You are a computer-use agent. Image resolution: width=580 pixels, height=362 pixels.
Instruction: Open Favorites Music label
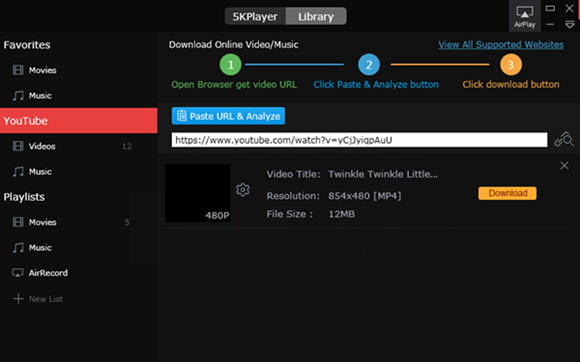click(40, 95)
